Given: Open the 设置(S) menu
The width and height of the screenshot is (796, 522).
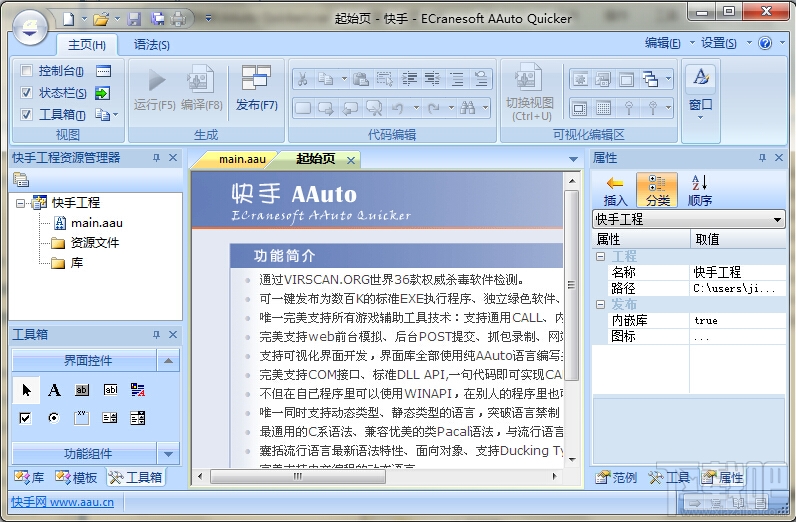Looking at the screenshot, I should click(718, 43).
